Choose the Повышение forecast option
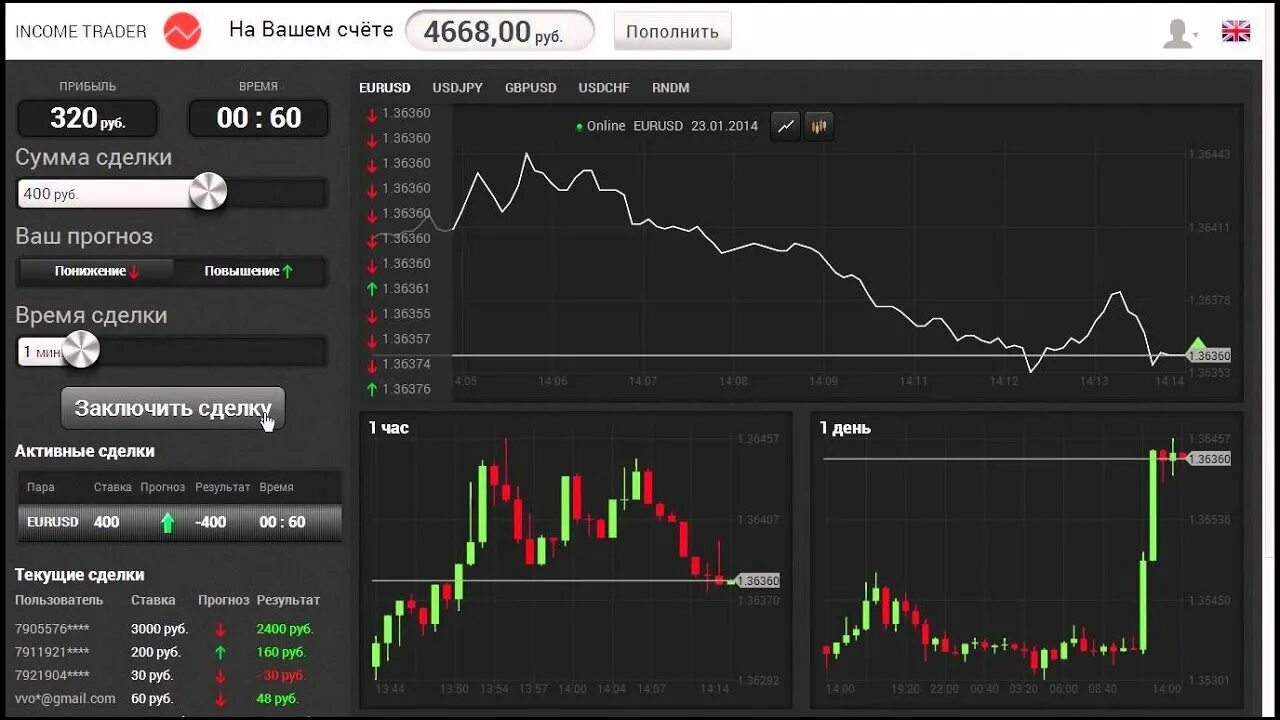Screen dimensions: 1280x720 tap(249, 271)
